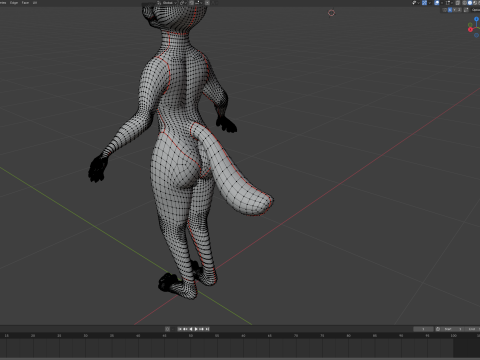Toggle the auto merge vertices icon
The height and width of the screenshot is (360, 480).
[466, 10]
